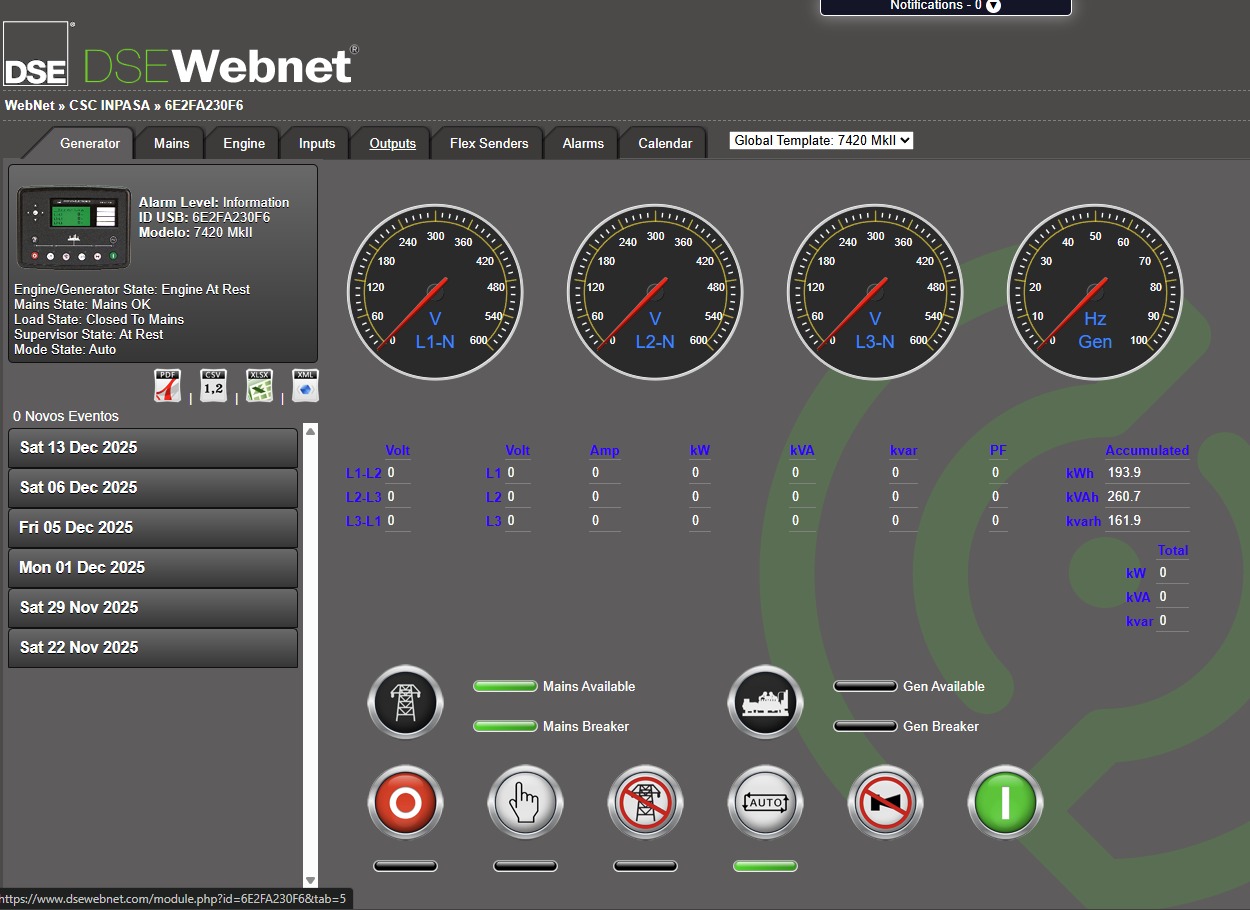Click the Total header
Screen dimensions: 1250x910
(x=1173, y=551)
